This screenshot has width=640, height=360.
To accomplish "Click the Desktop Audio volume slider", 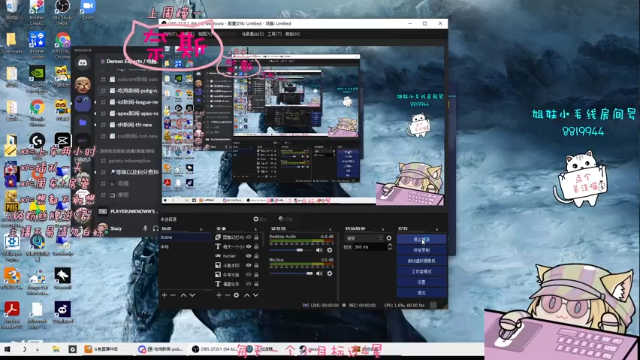I will pyautogui.click(x=291, y=250).
